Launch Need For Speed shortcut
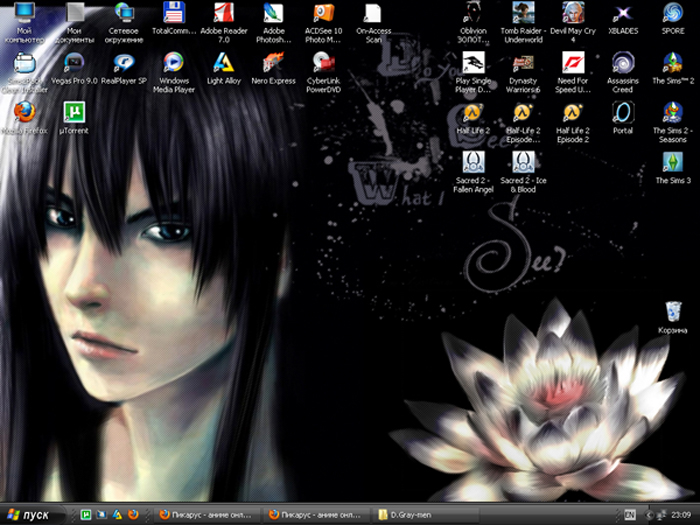Screen dimensions: 700x525 (x=573, y=72)
